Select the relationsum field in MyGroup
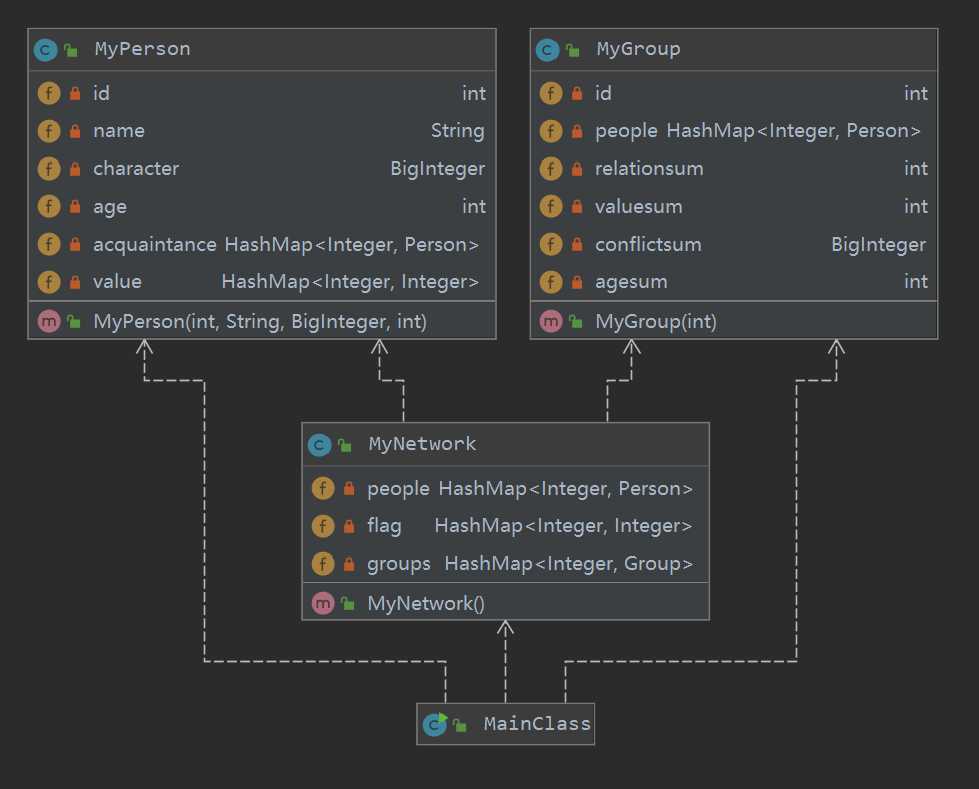The height and width of the screenshot is (789, 979). click(x=649, y=169)
